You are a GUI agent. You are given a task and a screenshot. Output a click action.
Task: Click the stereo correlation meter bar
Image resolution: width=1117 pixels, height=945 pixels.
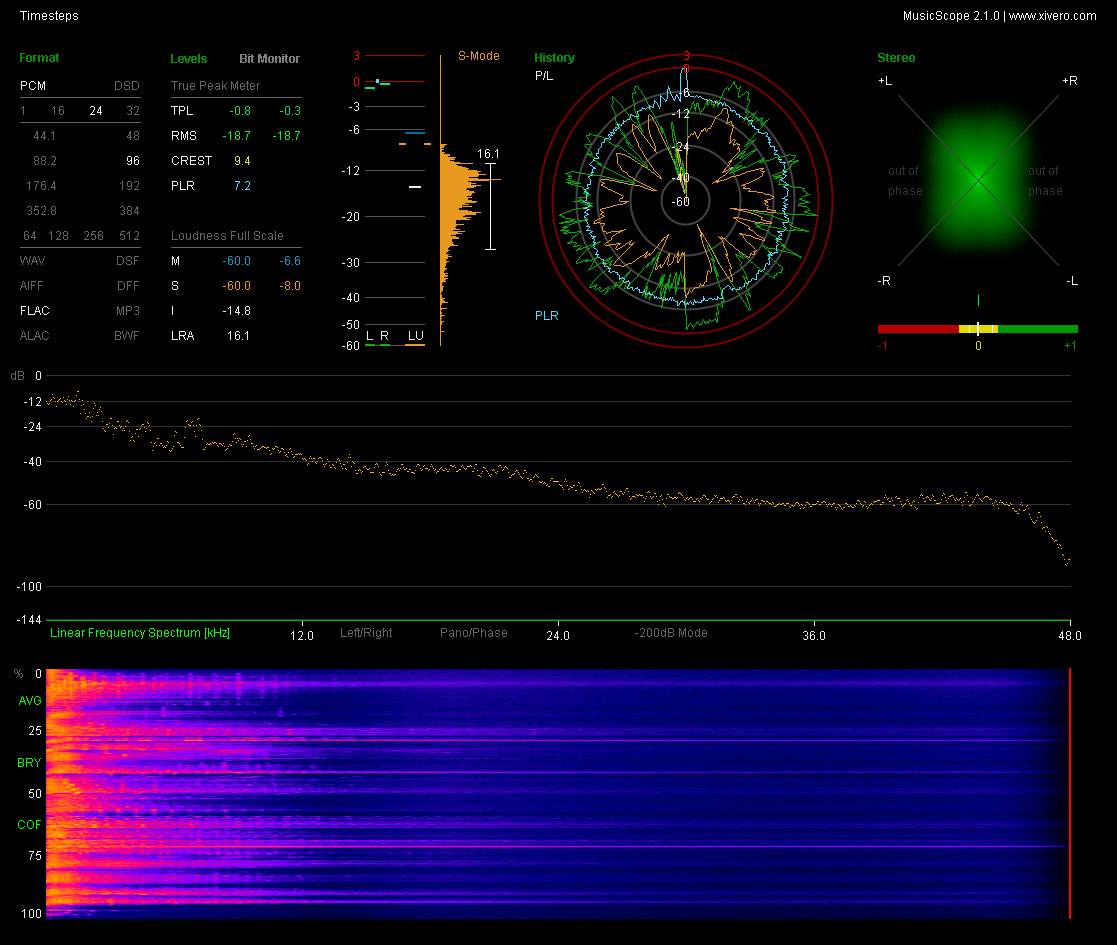977,328
